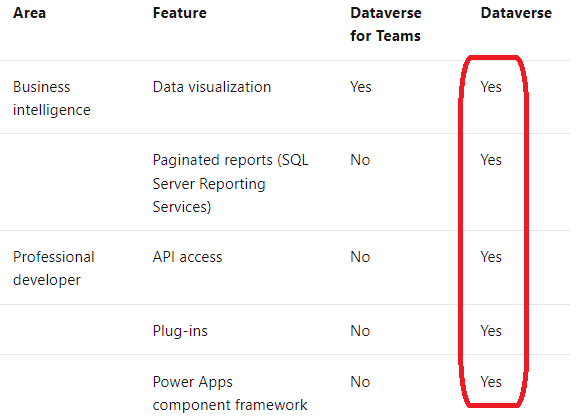The width and height of the screenshot is (587, 420).
Task: Click Dataverse Yes for API access
Action: pyautogui.click(x=491, y=257)
